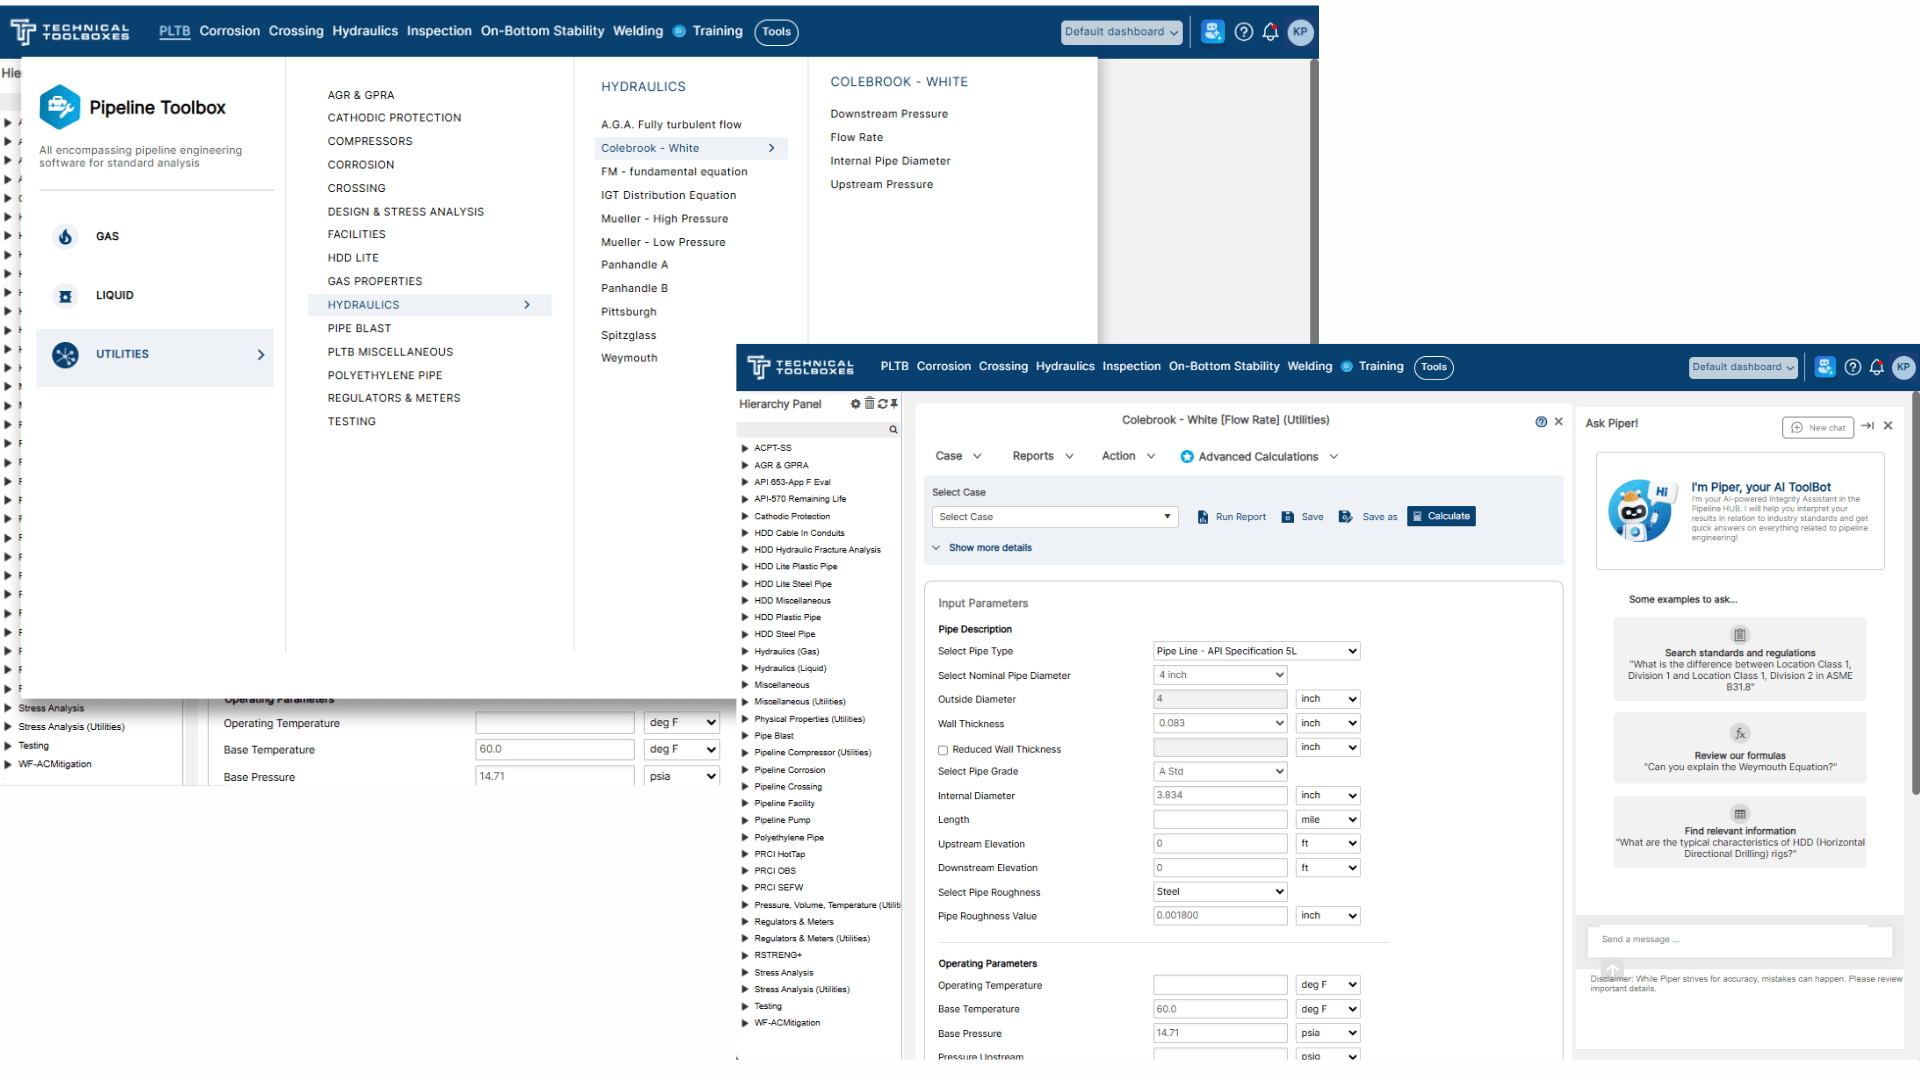
Task: Click notifications bell in lower header
Action: point(1877,367)
